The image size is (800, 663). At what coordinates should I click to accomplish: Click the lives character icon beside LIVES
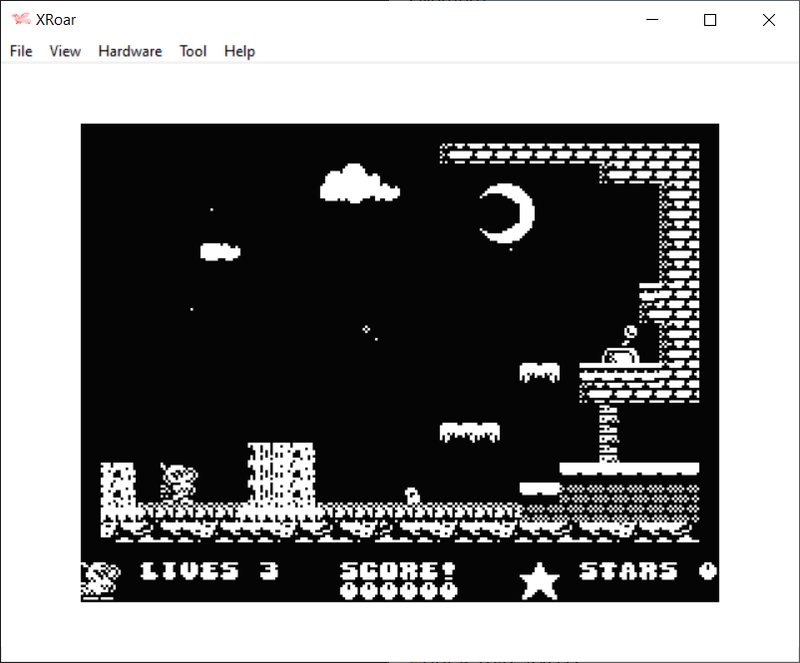pos(101,579)
